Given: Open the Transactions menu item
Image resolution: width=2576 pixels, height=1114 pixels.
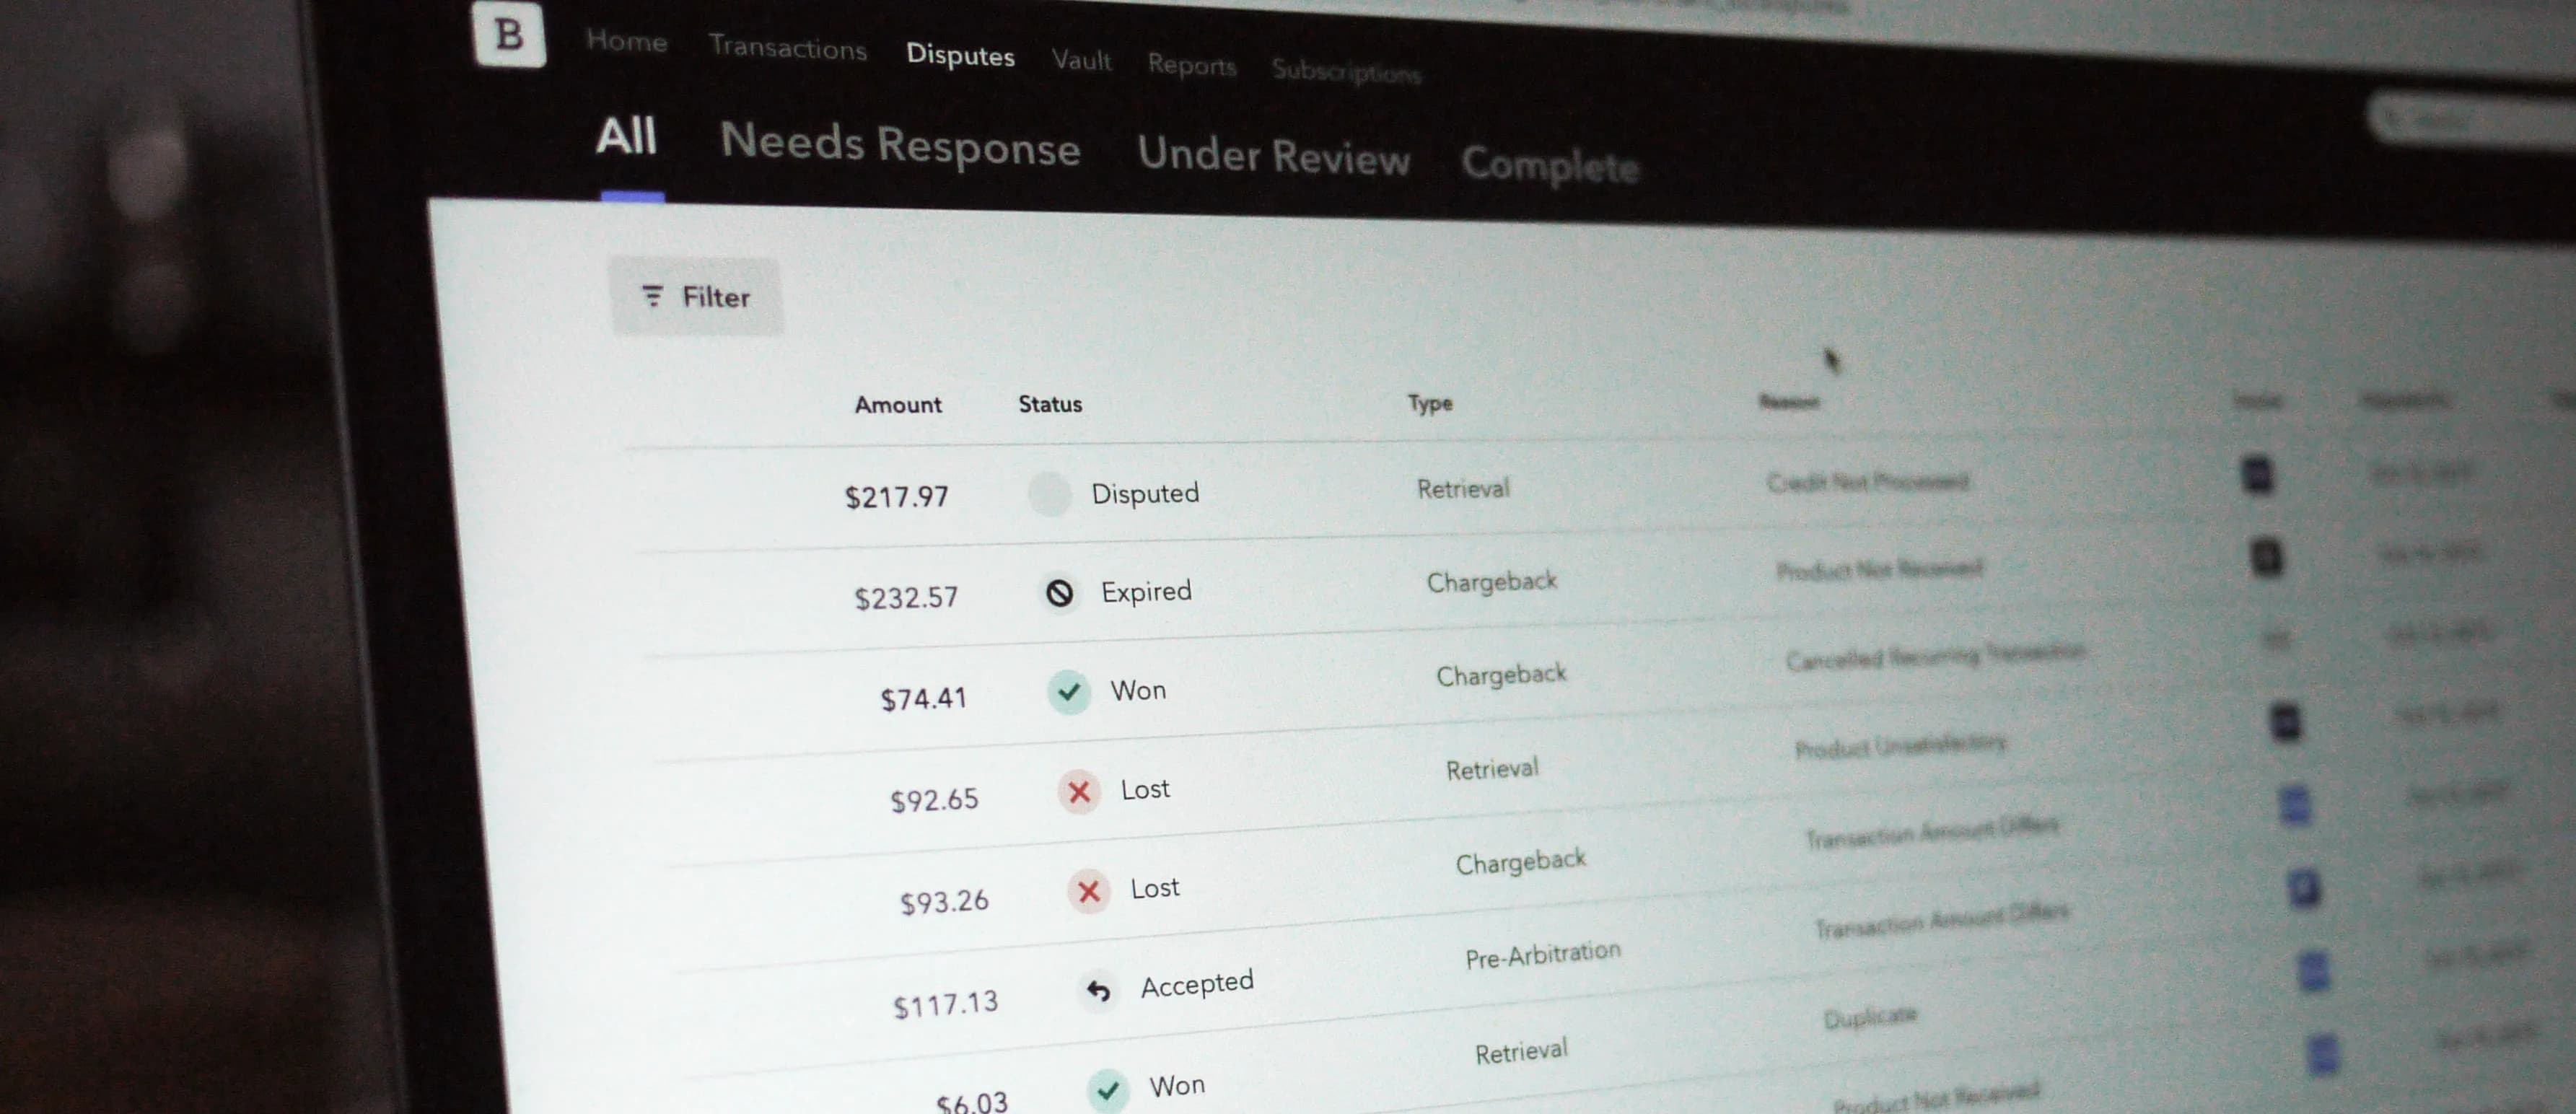Looking at the screenshot, I should [787, 48].
